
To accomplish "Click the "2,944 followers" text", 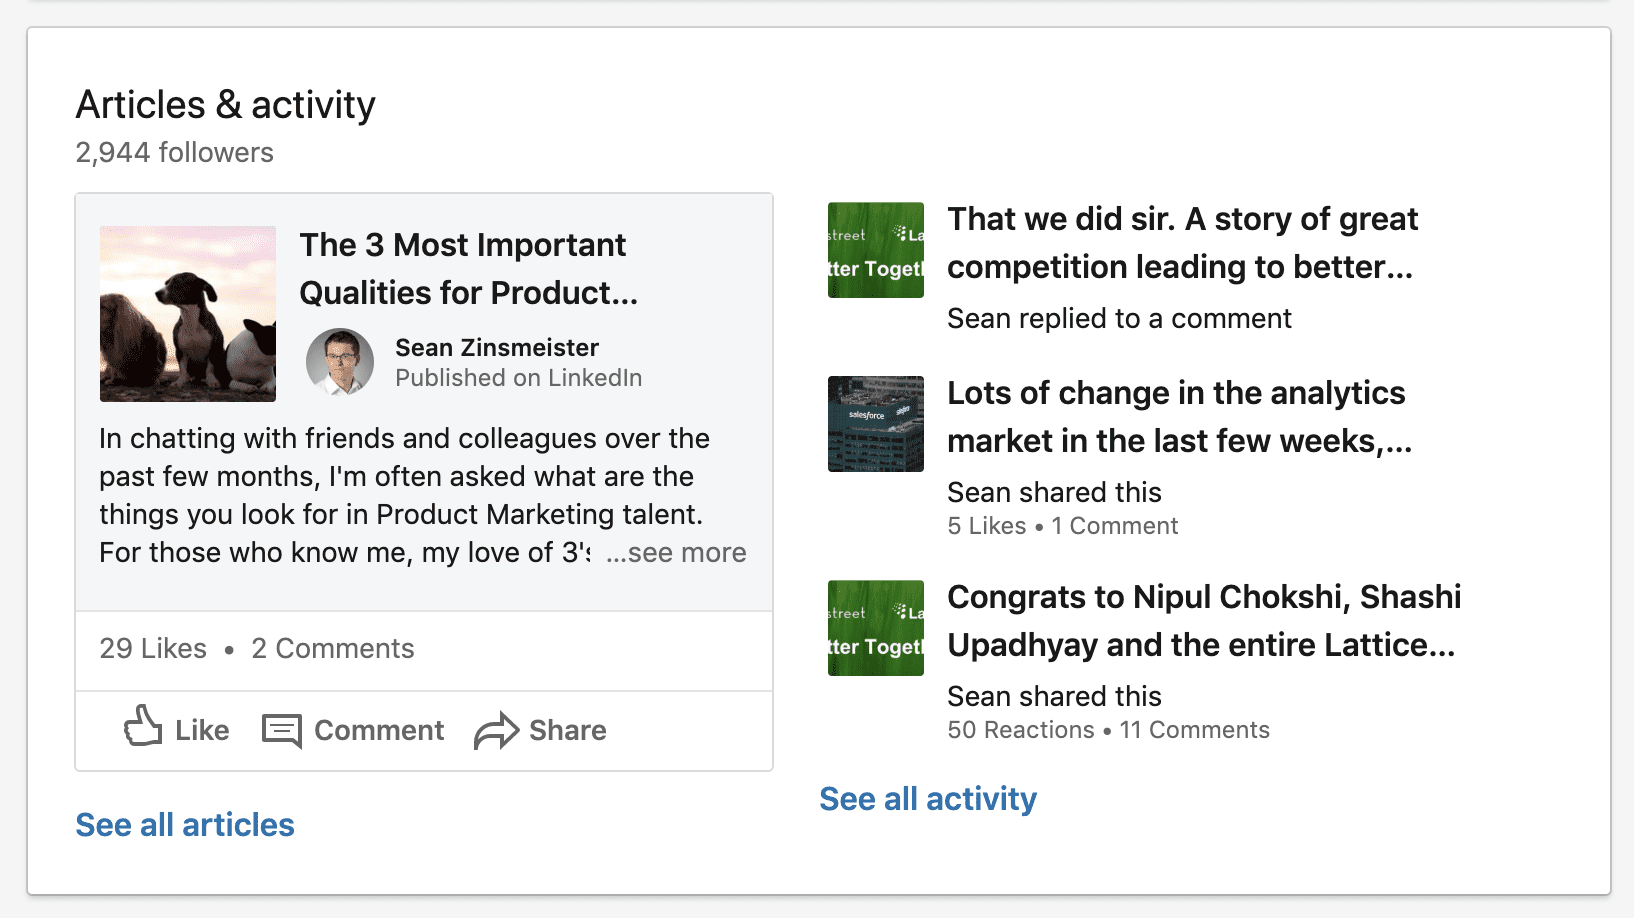I will (175, 153).
